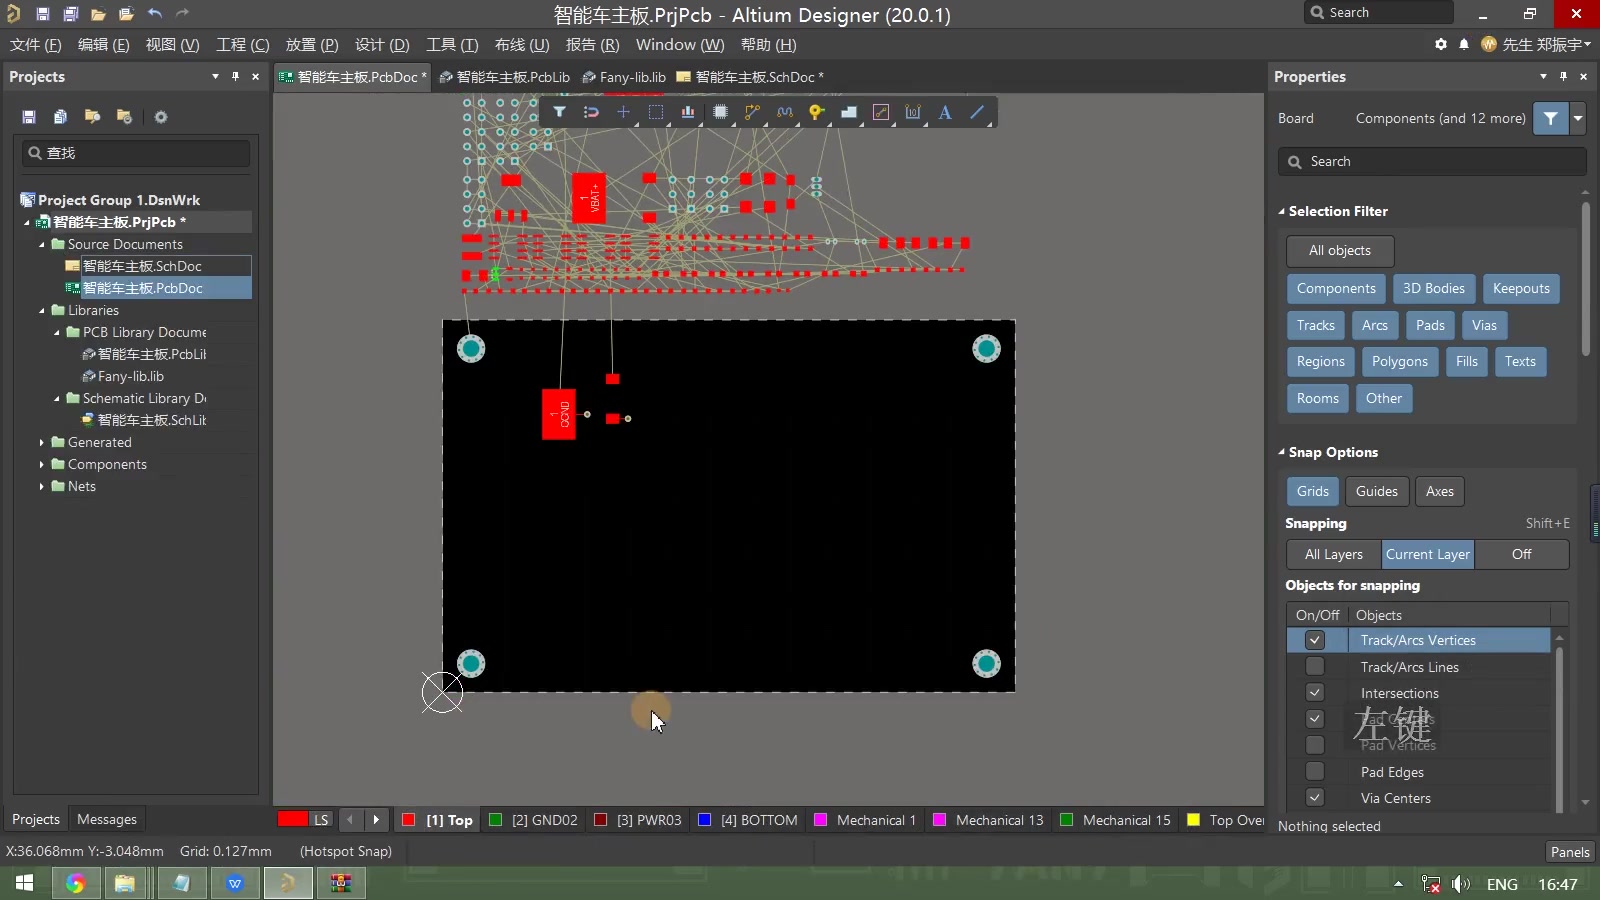The width and height of the screenshot is (1600, 900).
Task: Toggle the Polygons filter button
Action: click(x=1400, y=361)
